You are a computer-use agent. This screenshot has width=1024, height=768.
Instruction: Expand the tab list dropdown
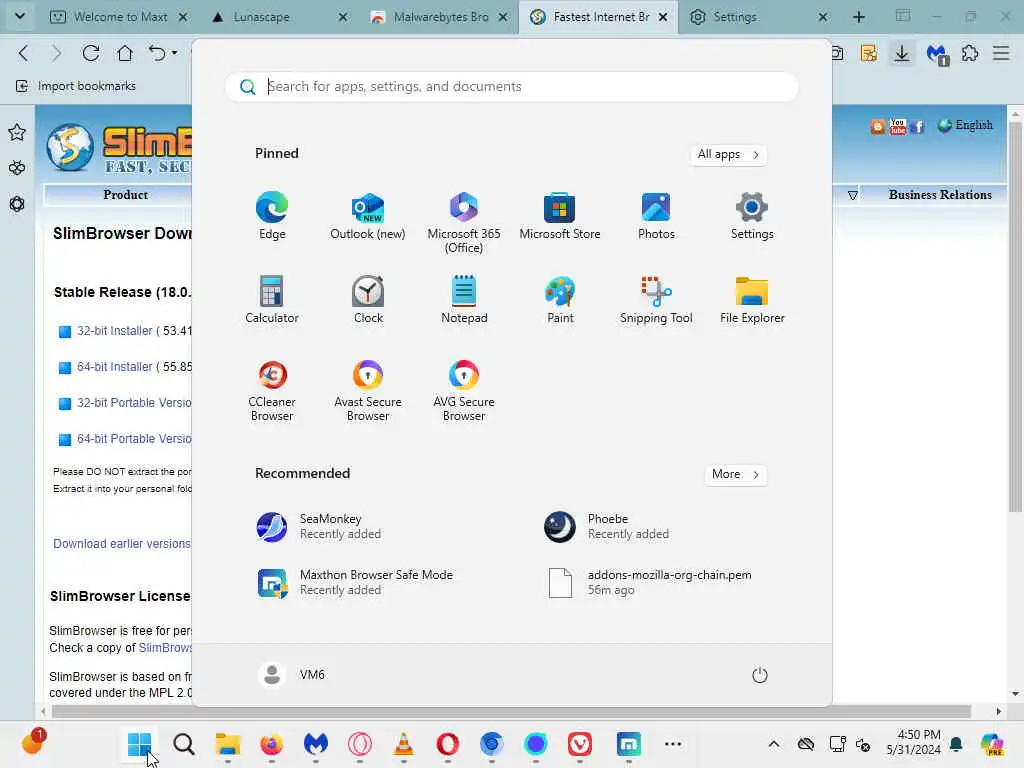point(20,16)
